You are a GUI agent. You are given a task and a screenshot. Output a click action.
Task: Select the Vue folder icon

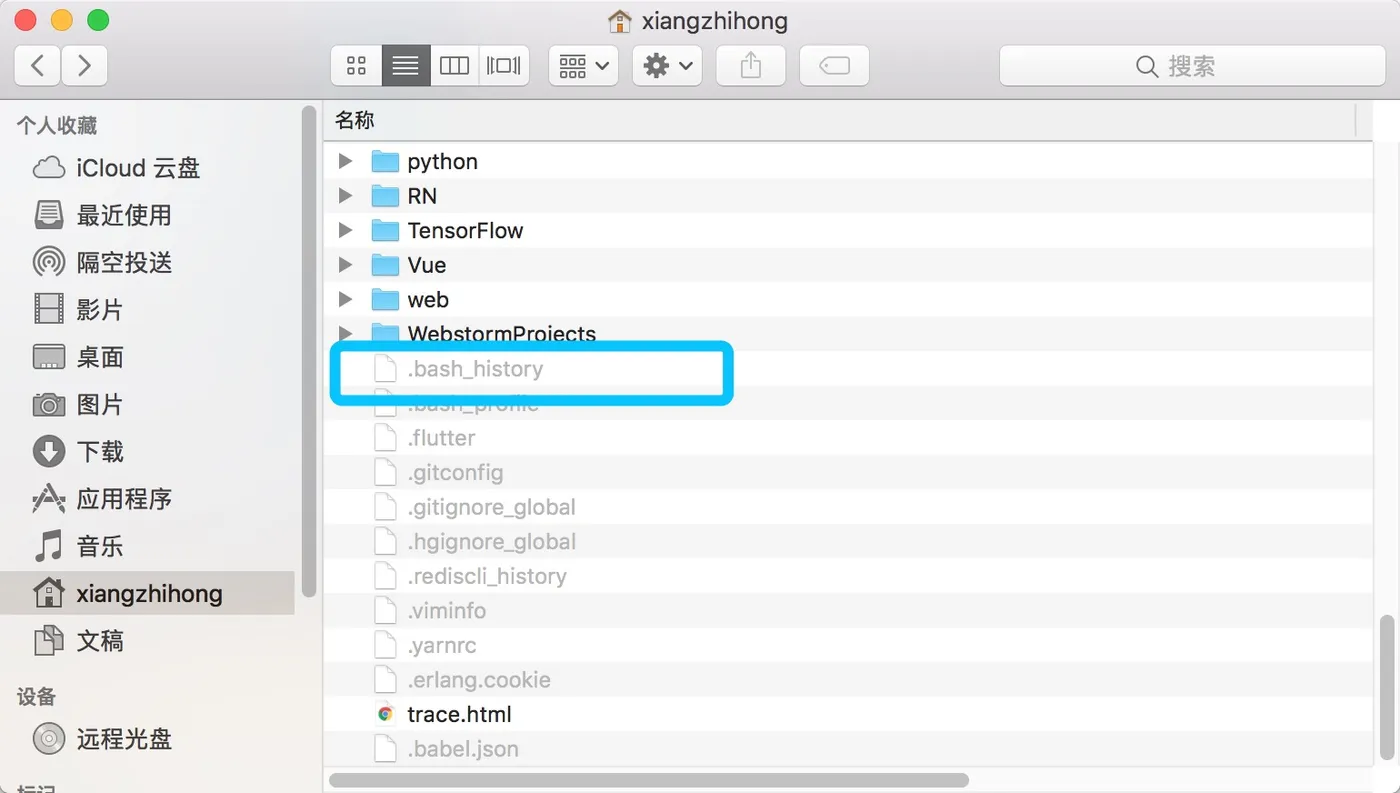(385, 265)
